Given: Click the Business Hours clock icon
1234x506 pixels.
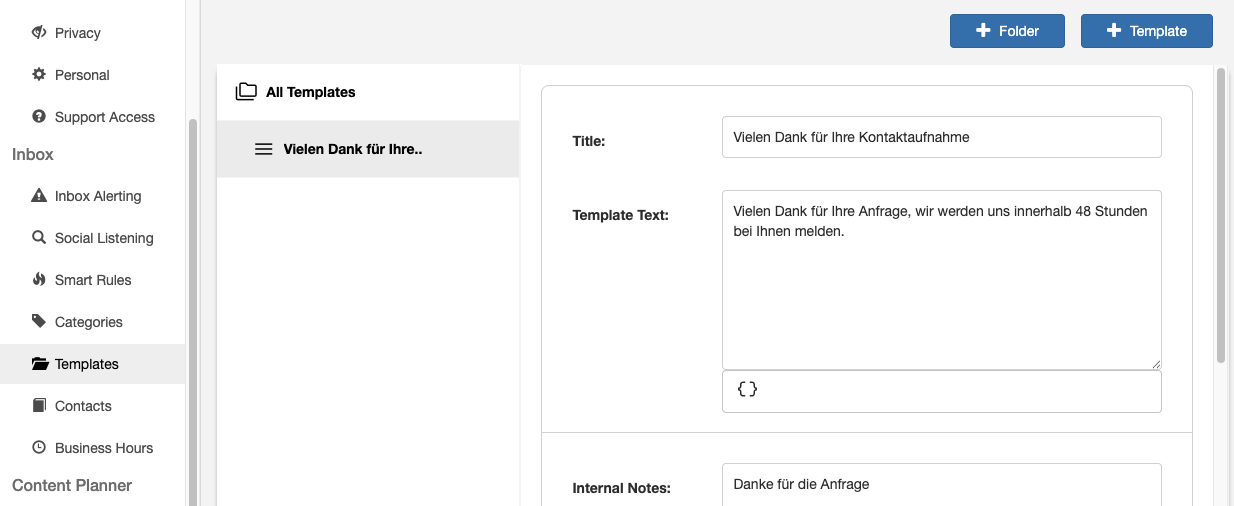Looking at the screenshot, I should [x=39, y=448].
